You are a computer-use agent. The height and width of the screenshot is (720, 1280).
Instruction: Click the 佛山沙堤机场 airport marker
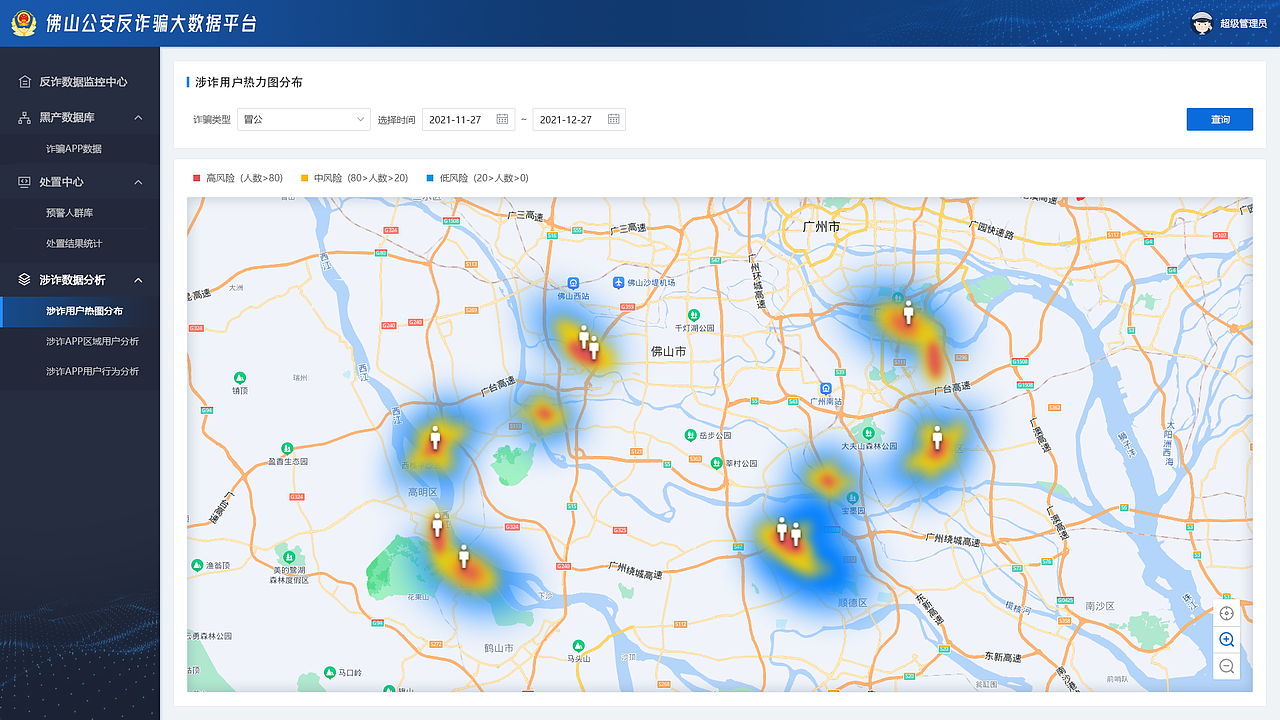(618, 283)
